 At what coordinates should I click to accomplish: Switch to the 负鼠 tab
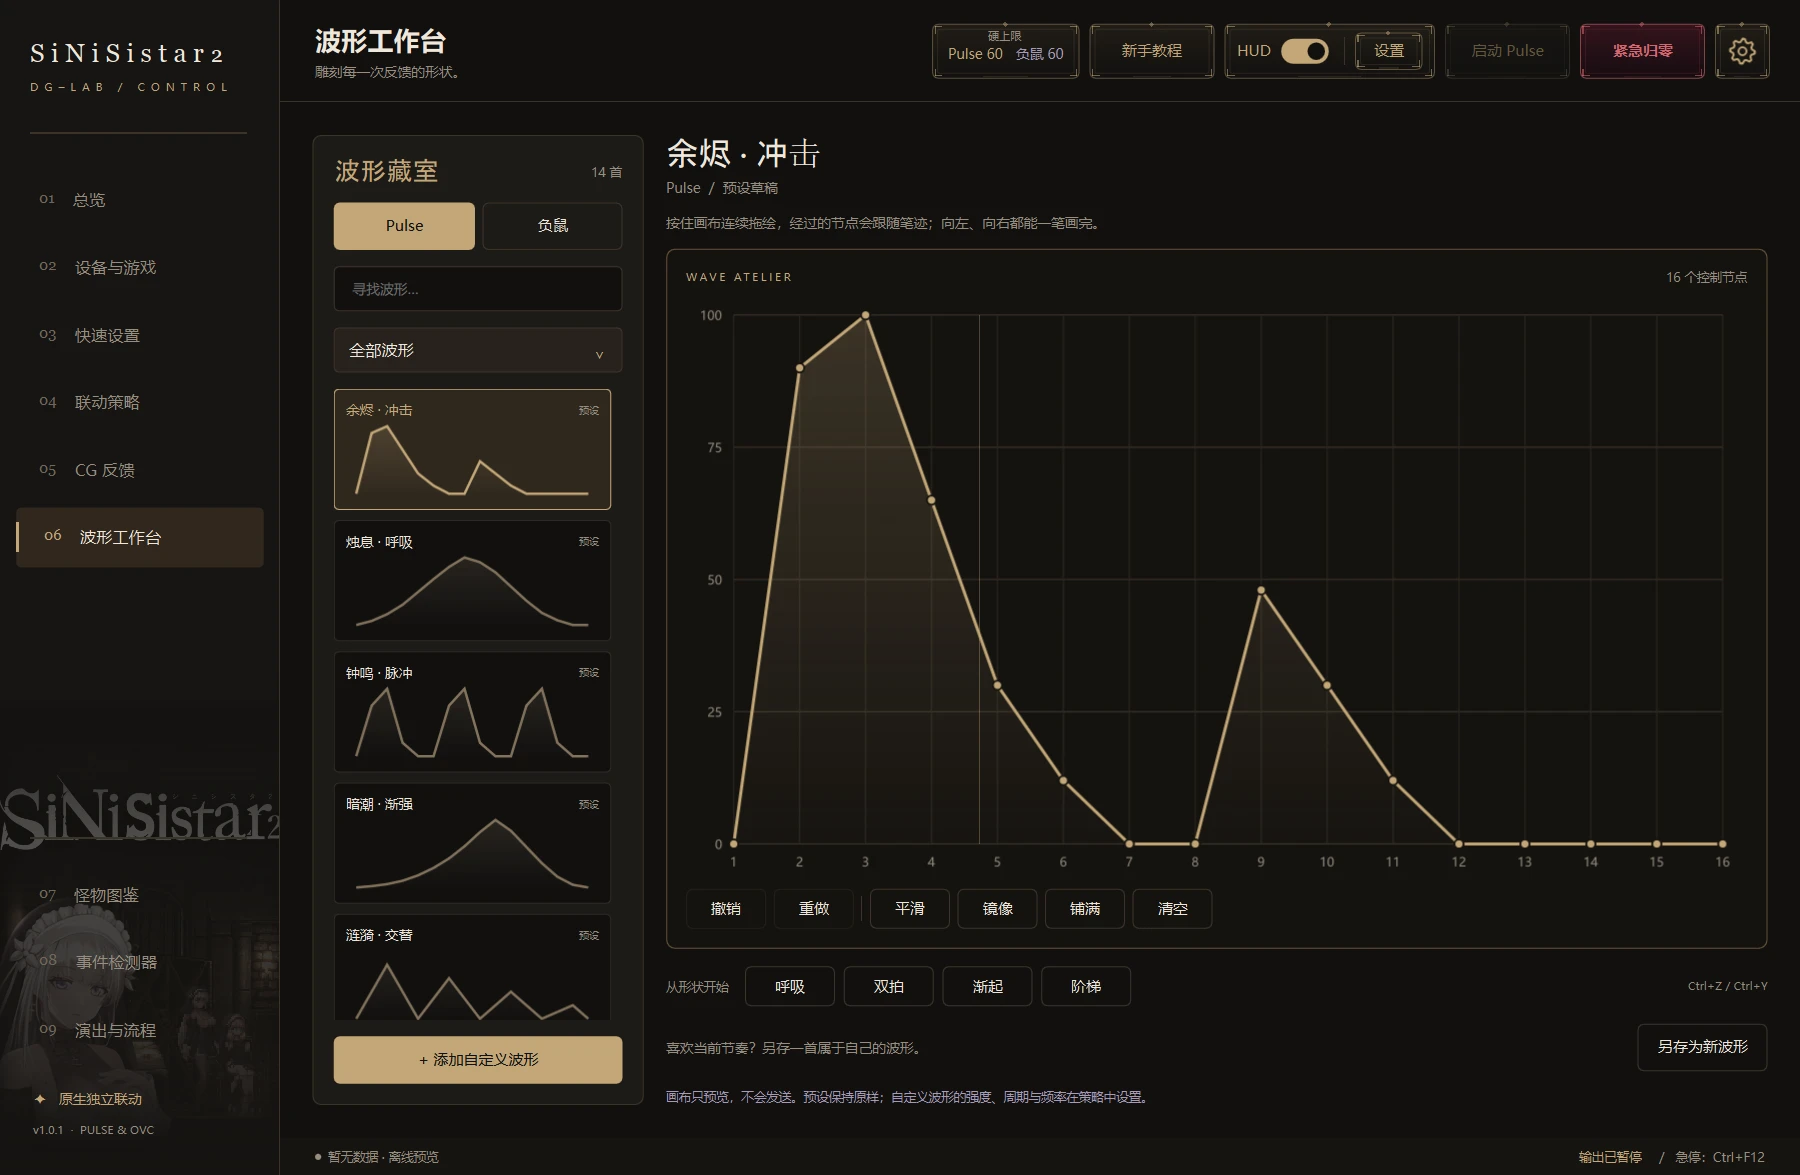(x=552, y=226)
